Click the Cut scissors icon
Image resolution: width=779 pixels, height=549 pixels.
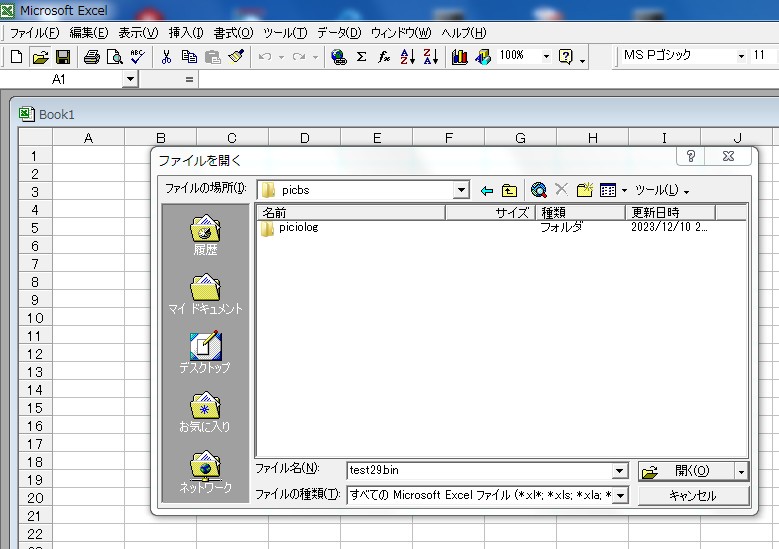tap(166, 57)
